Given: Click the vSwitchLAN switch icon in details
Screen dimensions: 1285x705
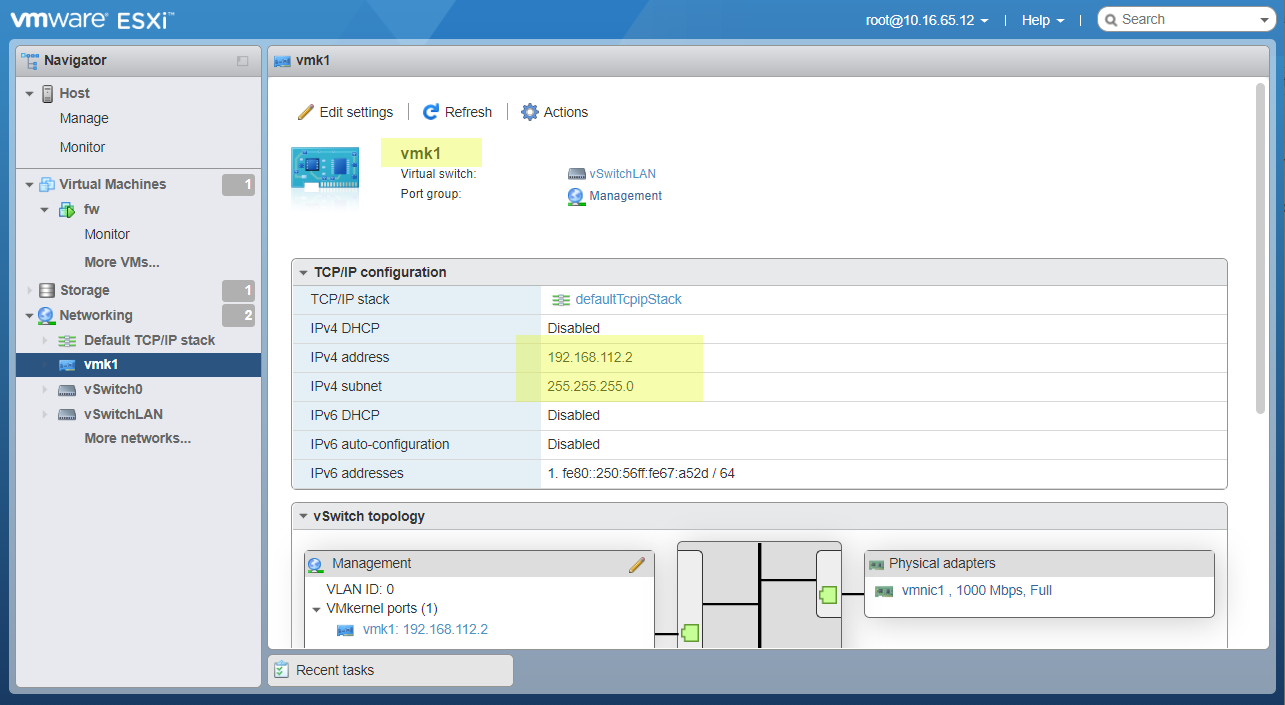Looking at the screenshot, I should point(576,174).
